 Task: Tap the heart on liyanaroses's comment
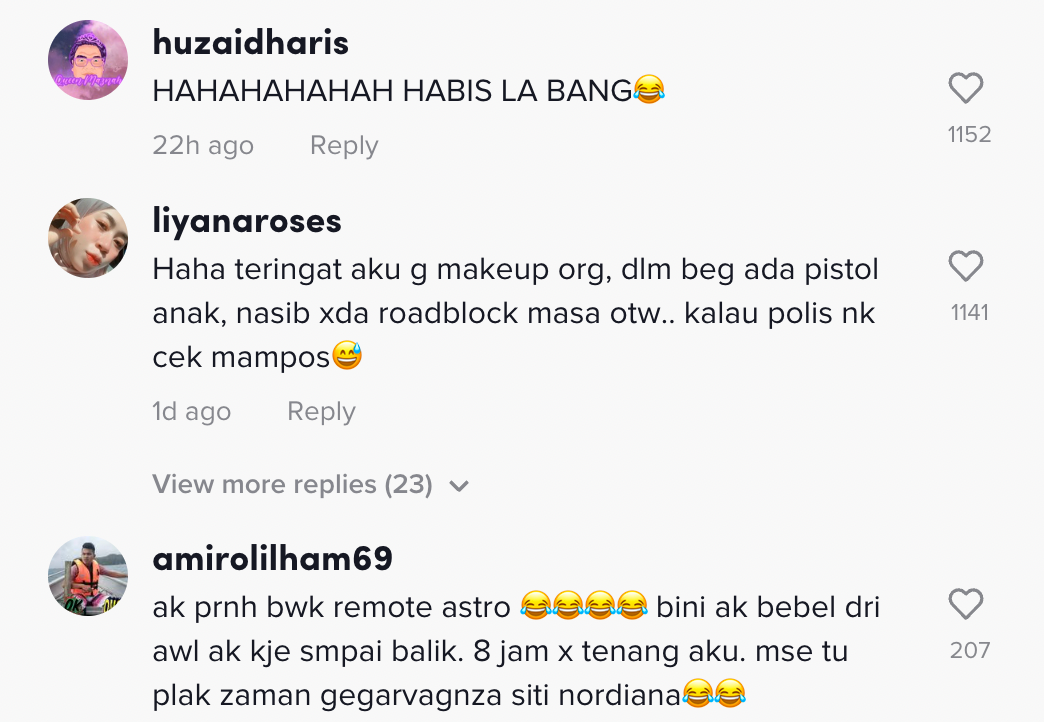click(965, 266)
